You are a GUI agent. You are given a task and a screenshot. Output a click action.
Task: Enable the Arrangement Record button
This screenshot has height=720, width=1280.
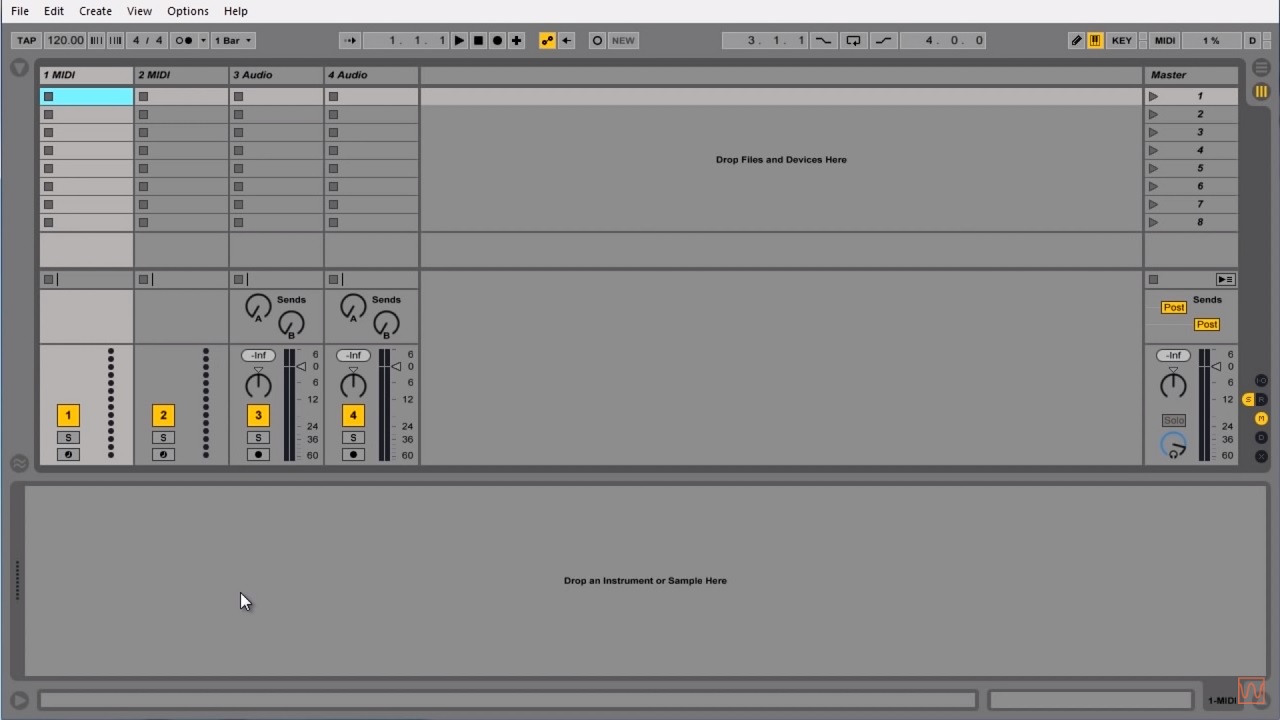click(x=497, y=41)
